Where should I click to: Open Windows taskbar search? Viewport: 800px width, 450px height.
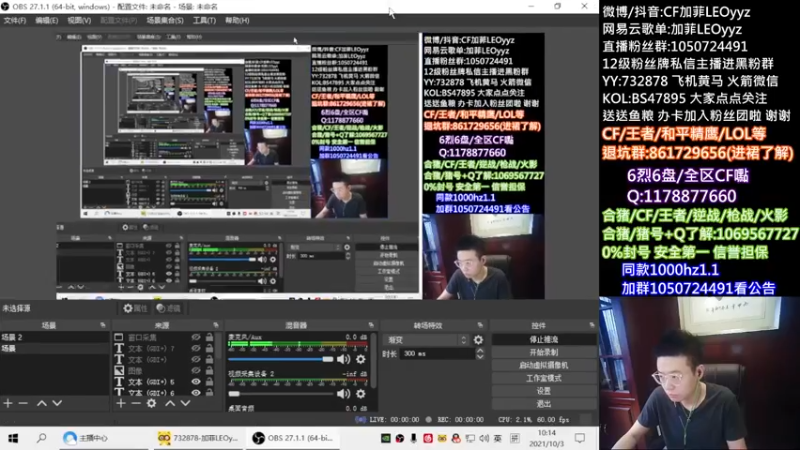[41, 438]
